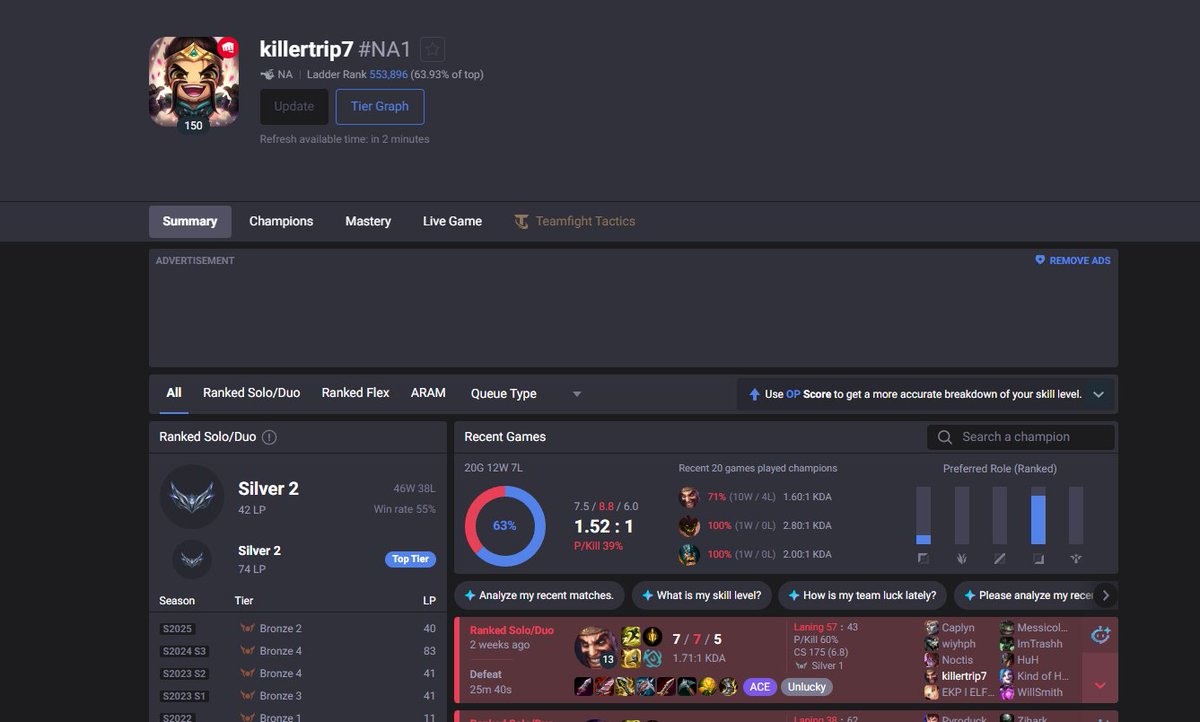This screenshot has width=1200, height=722.
Task: Click 'How is my team luck lately?' suggestion
Action: (x=862, y=595)
